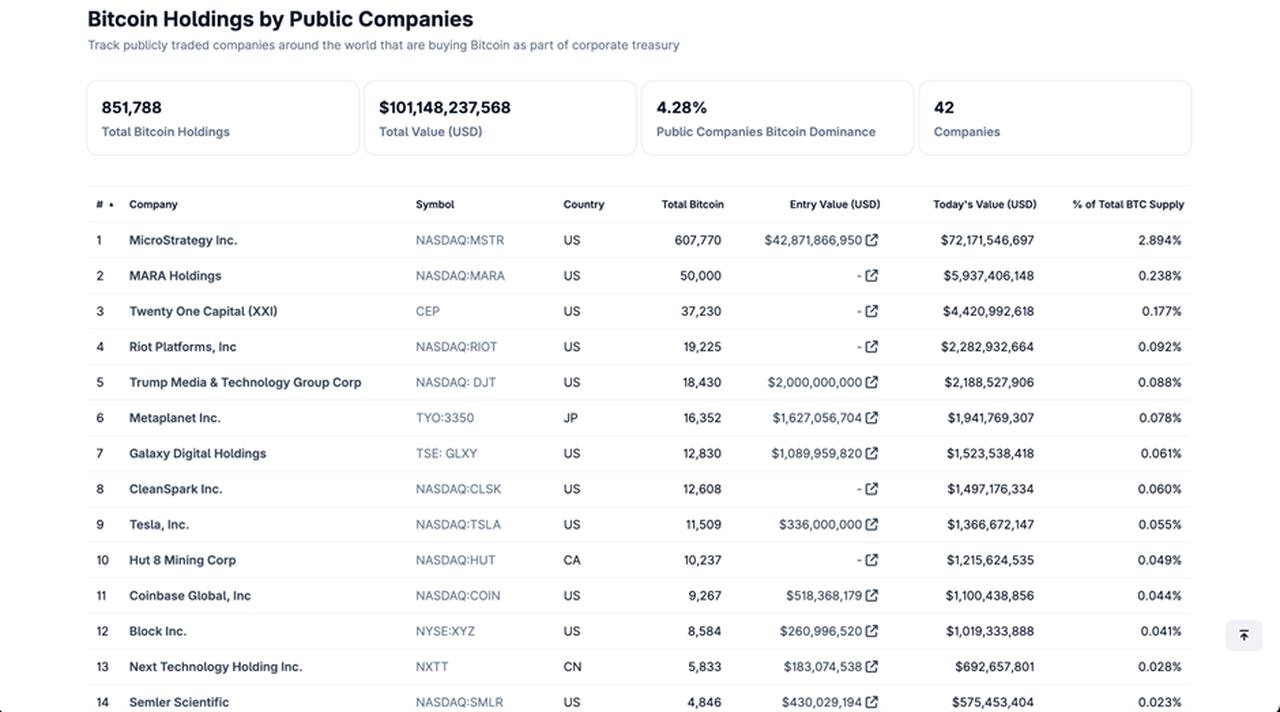Image resolution: width=1280 pixels, height=712 pixels.
Task: Sort by Company column header
Action: 153,204
